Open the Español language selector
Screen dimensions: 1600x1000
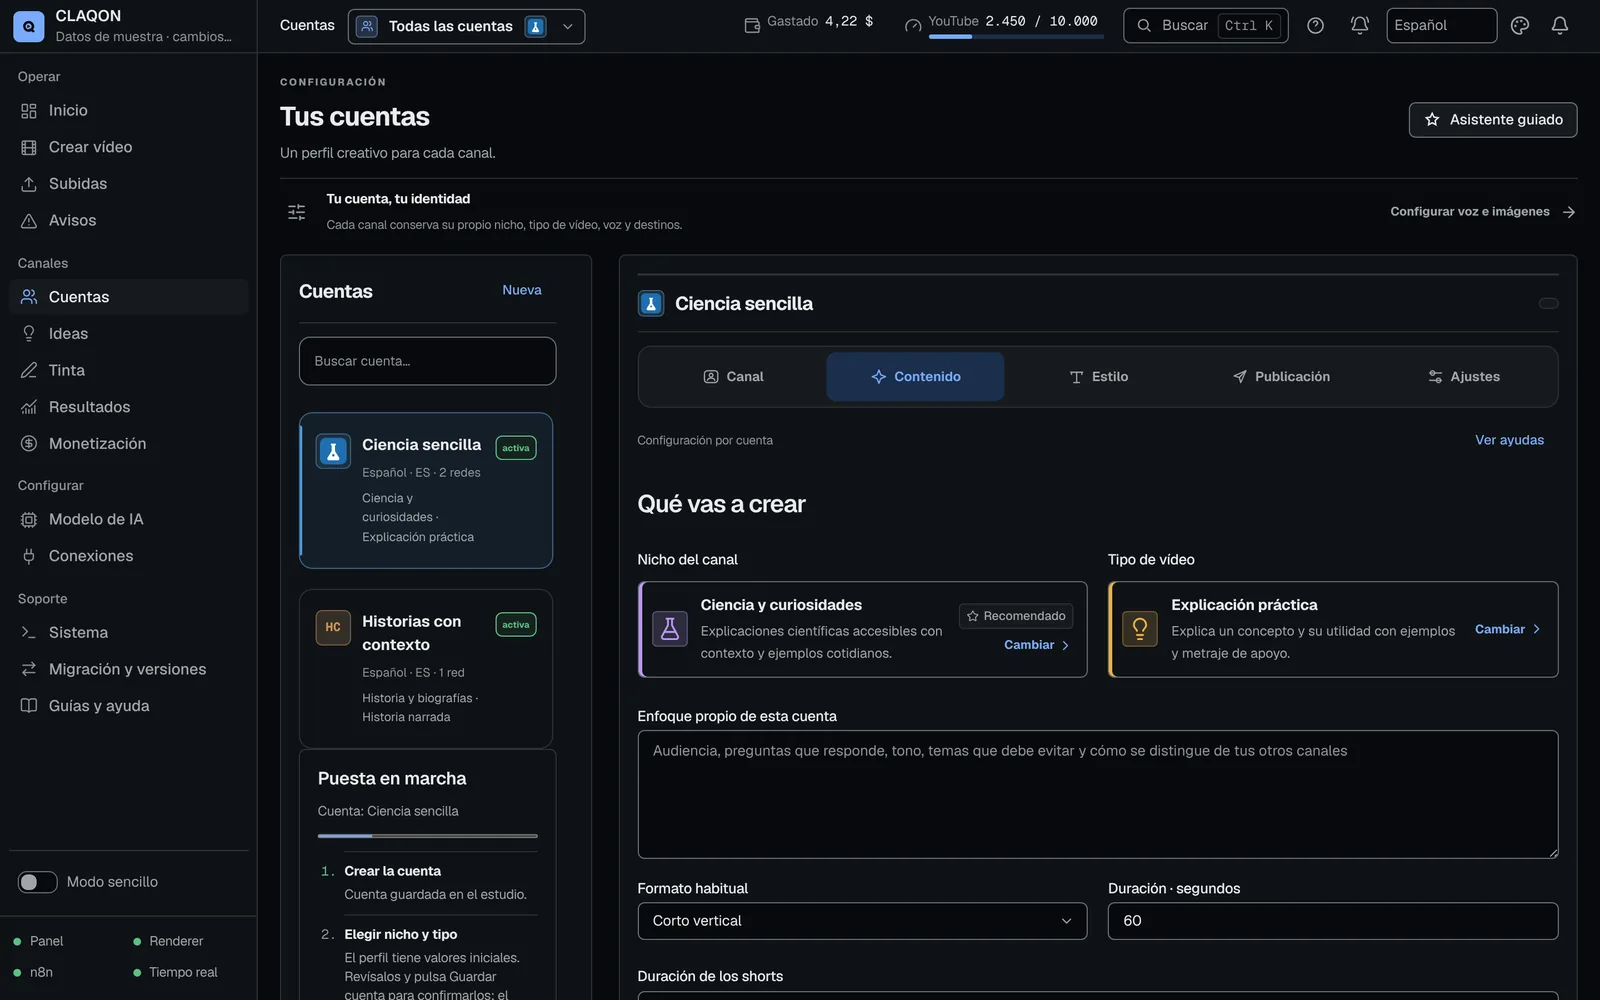pyautogui.click(x=1441, y=26)
